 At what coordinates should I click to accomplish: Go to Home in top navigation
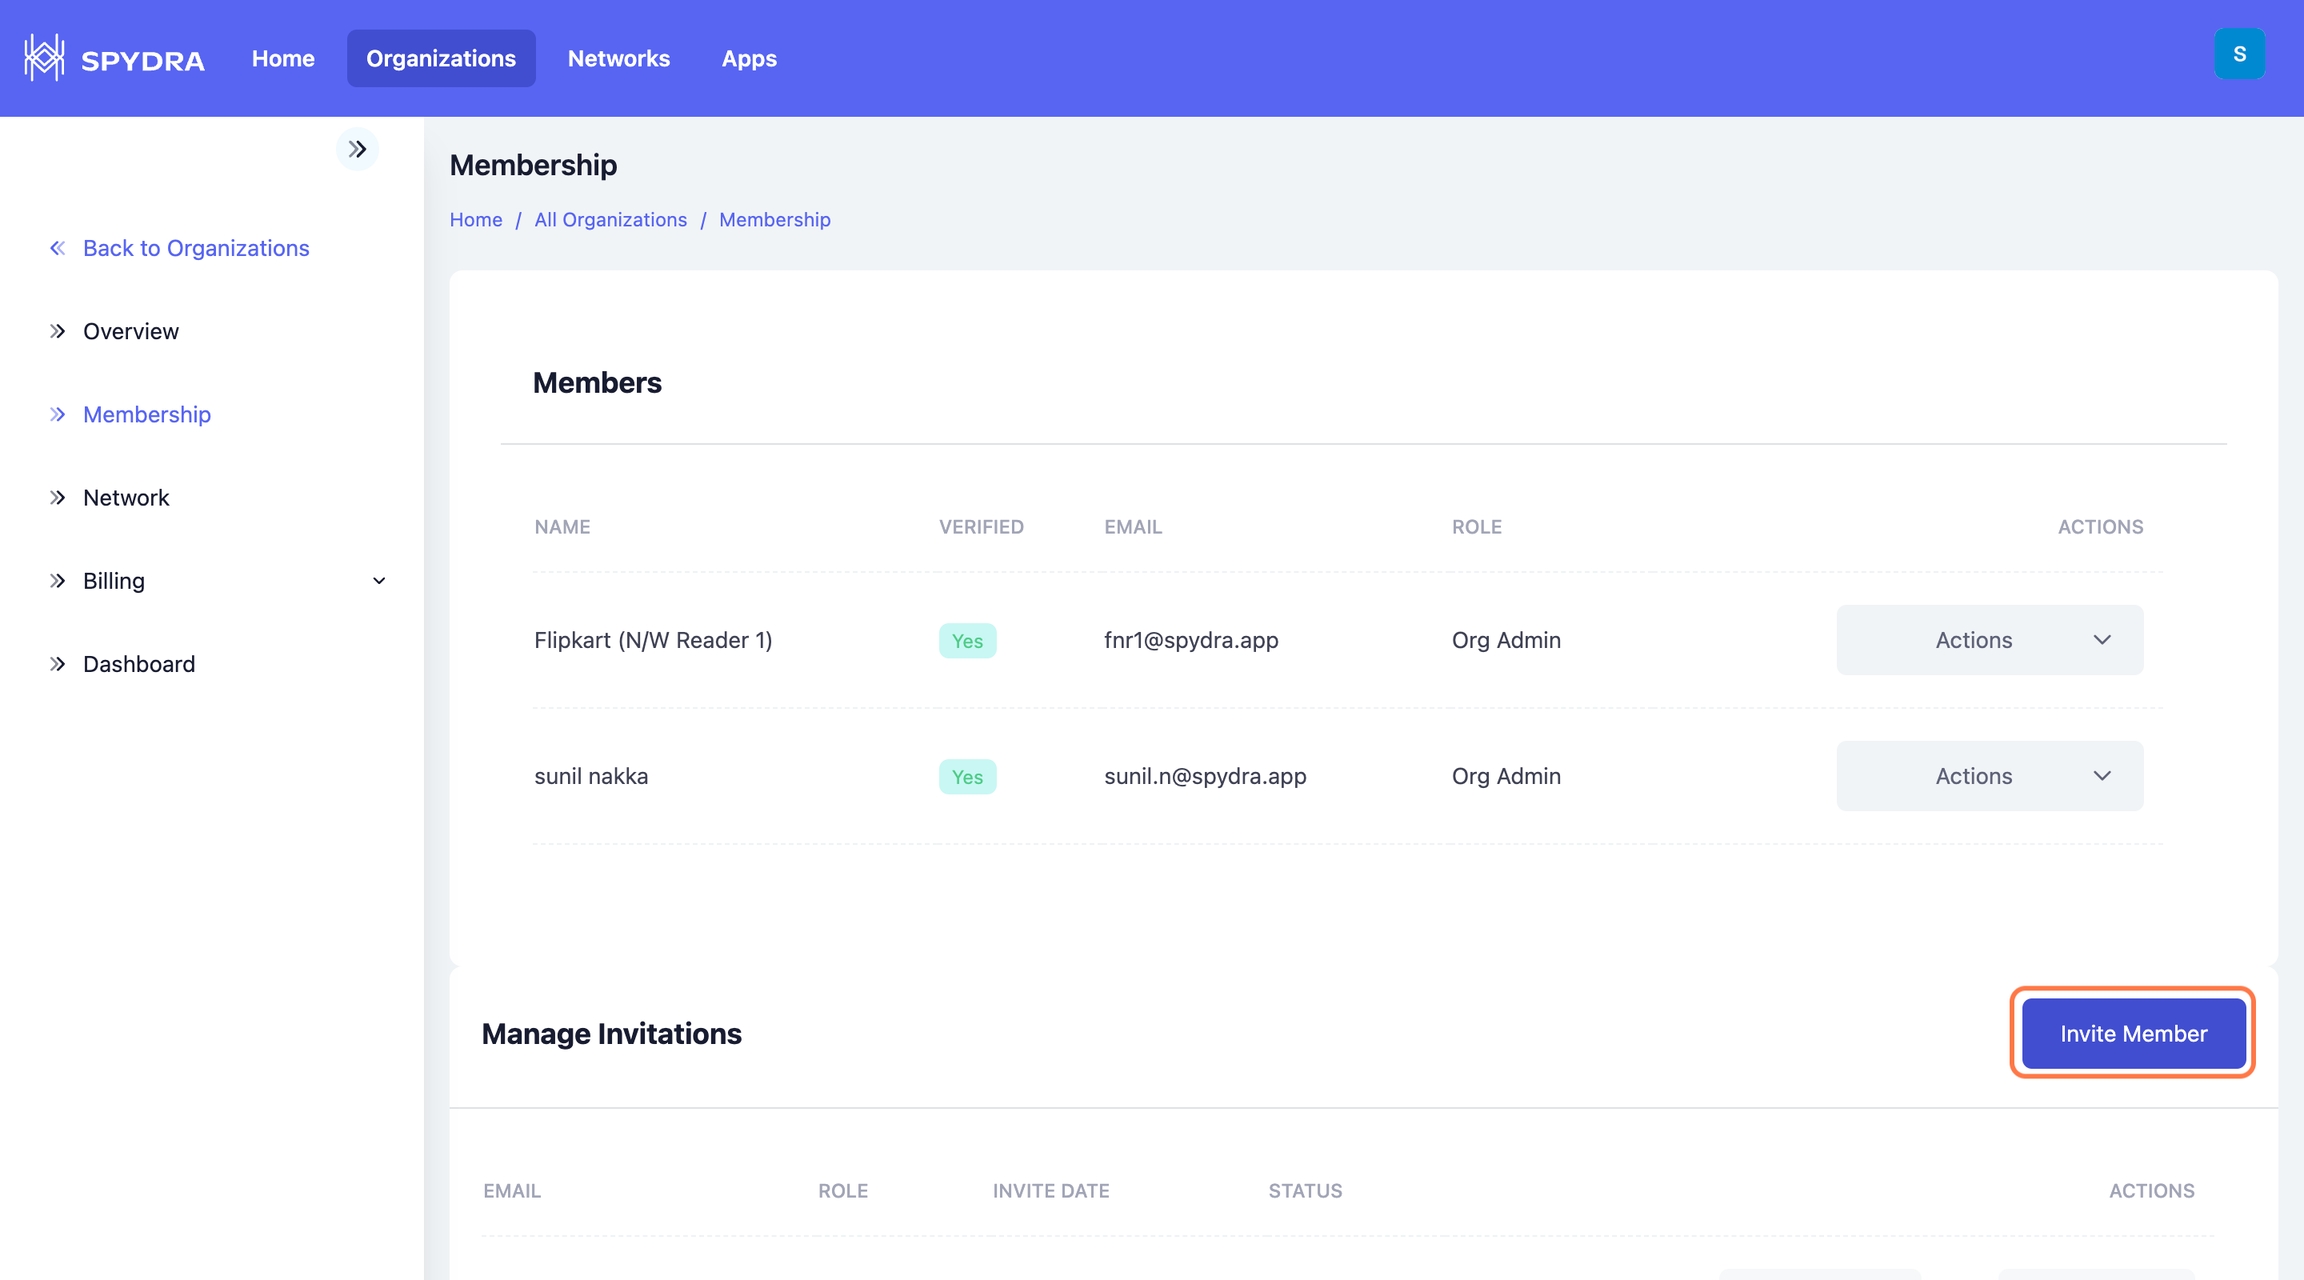283,59
